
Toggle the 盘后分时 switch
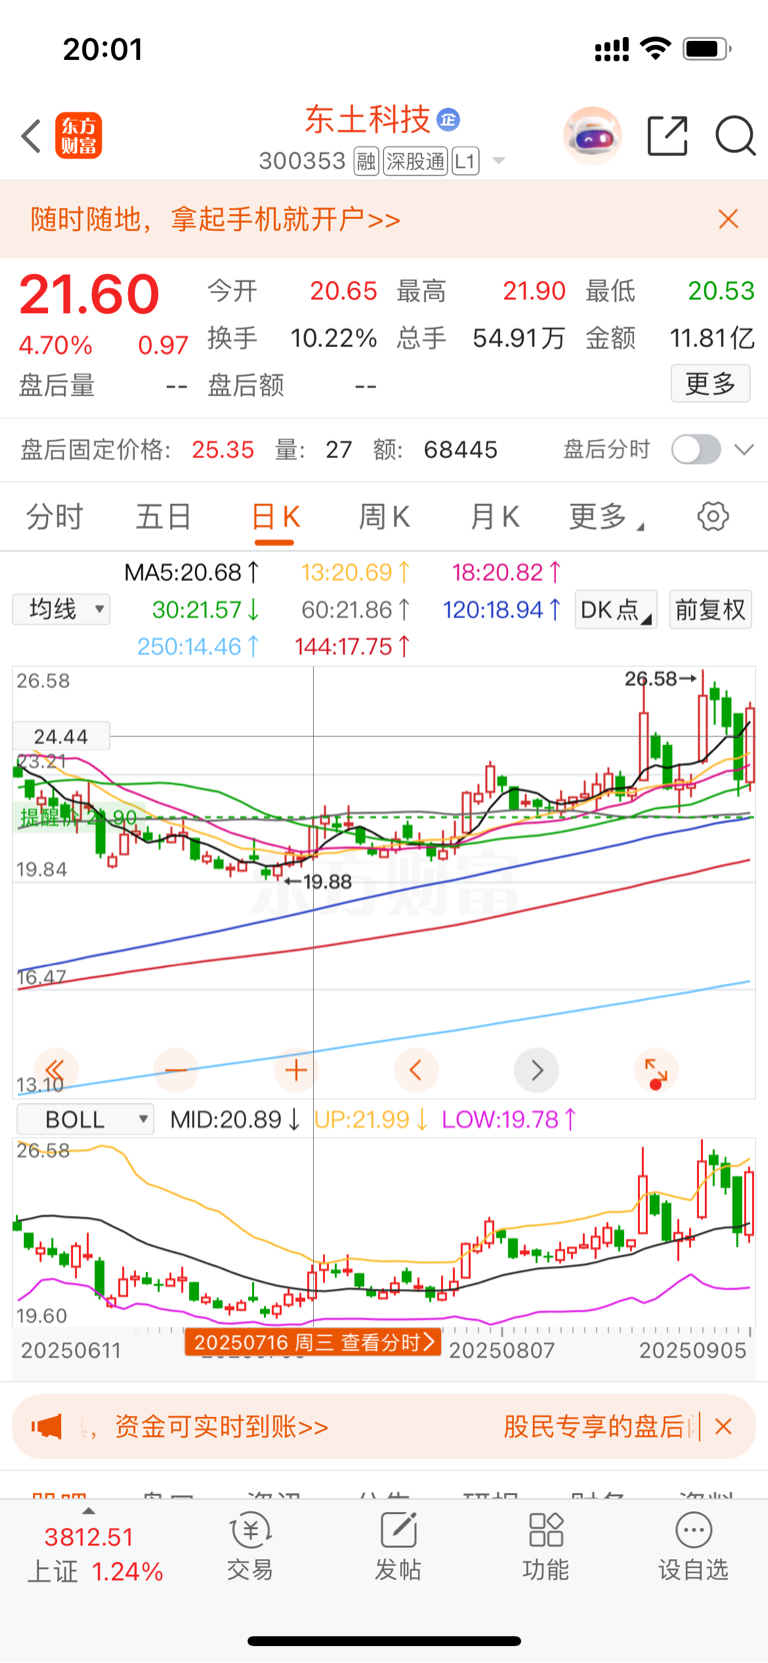click(x=696, y=449)
